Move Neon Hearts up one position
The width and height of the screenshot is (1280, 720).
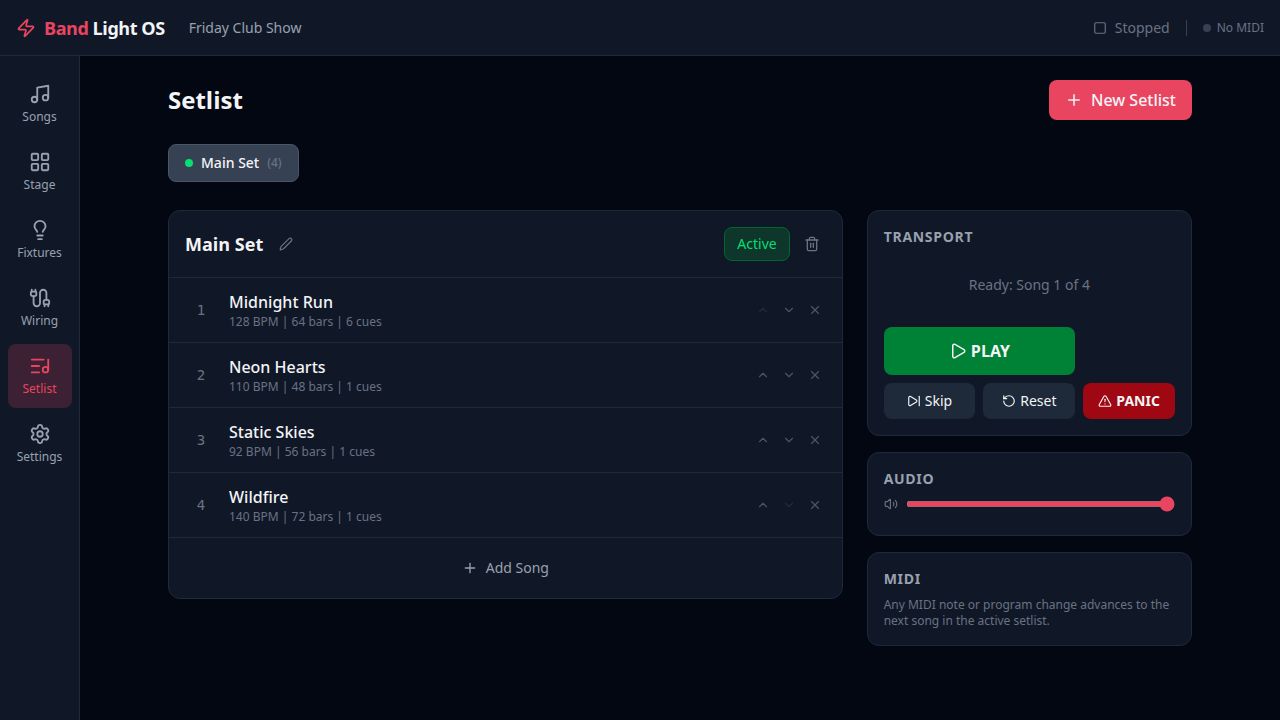(763, 375)
